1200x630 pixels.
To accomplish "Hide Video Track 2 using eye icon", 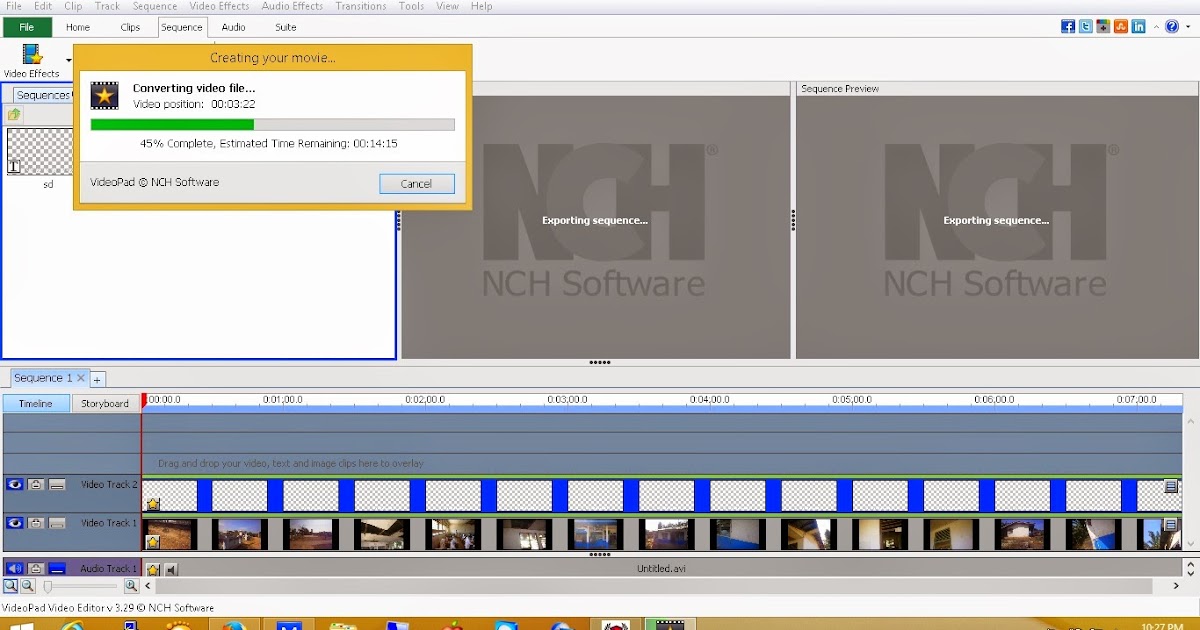I will coord(15,485).
